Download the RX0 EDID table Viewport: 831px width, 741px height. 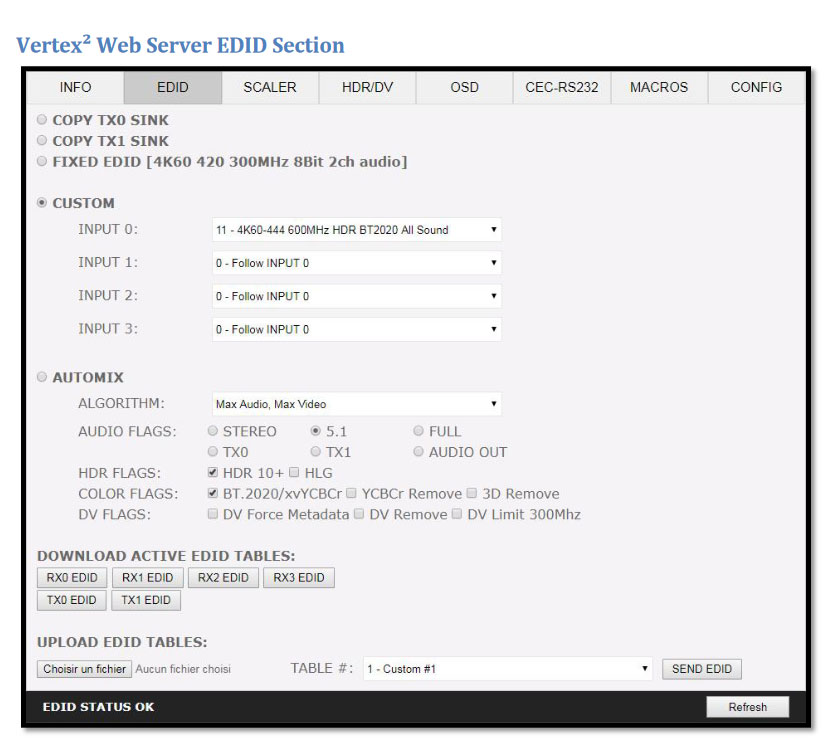(x=71, y=577)
